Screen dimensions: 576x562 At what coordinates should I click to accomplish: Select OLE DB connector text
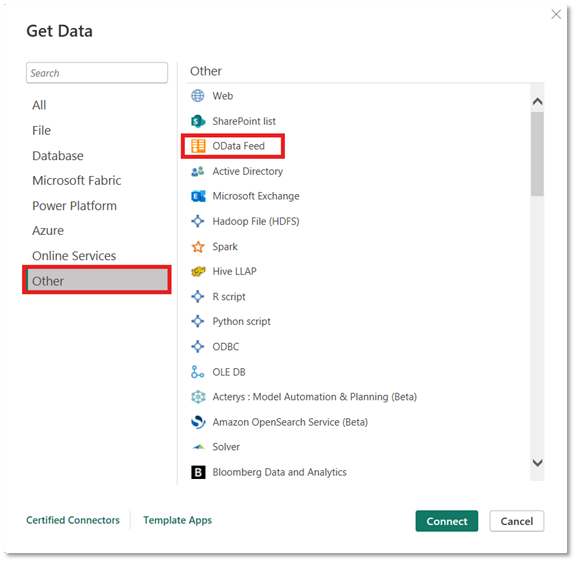(229, 372)
